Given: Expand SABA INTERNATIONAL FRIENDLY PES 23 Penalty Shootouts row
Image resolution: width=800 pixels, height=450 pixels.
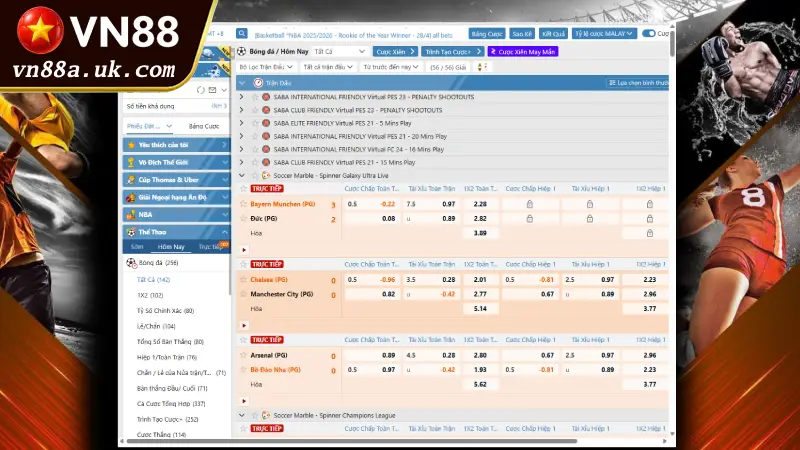Looking at the screenshot, I should [x=242, y=97].
